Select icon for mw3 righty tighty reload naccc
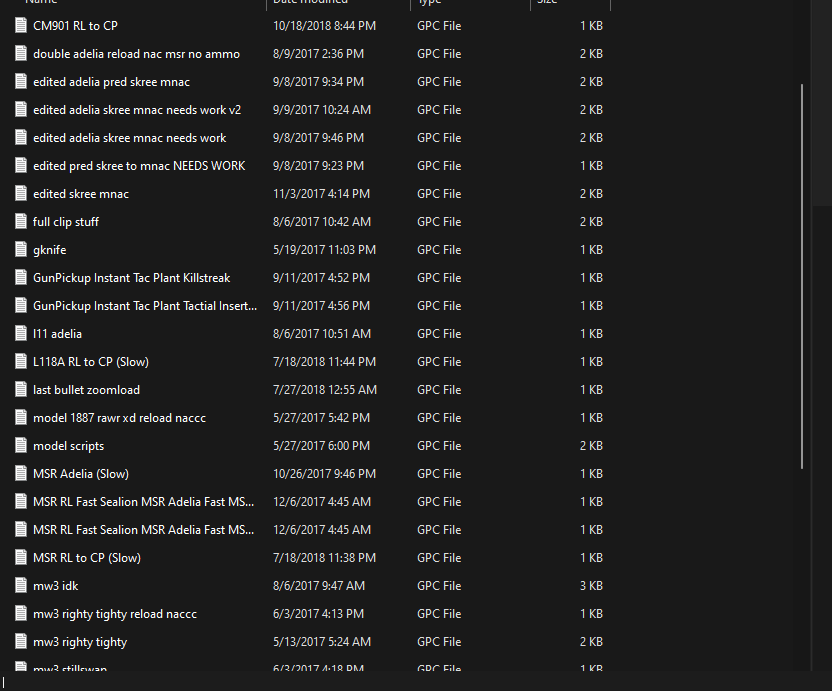The width and height of the screenshot is (832, 691). pos(21,614)
